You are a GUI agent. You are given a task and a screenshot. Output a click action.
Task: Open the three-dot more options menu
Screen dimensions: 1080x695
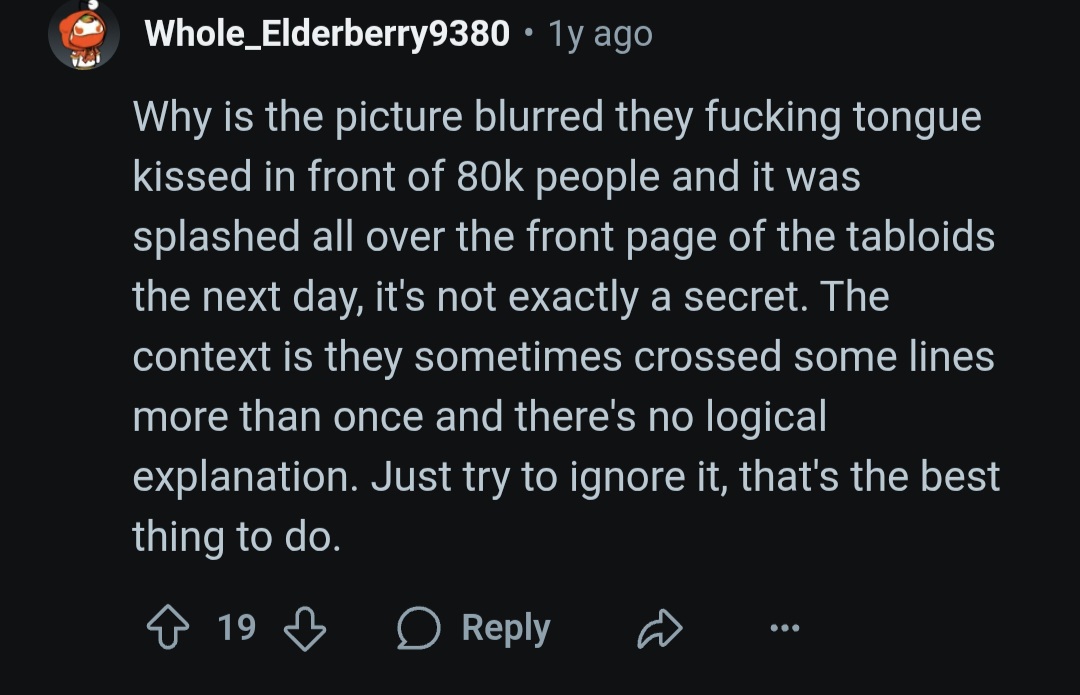pyautogui.click(x=785, y=627)
